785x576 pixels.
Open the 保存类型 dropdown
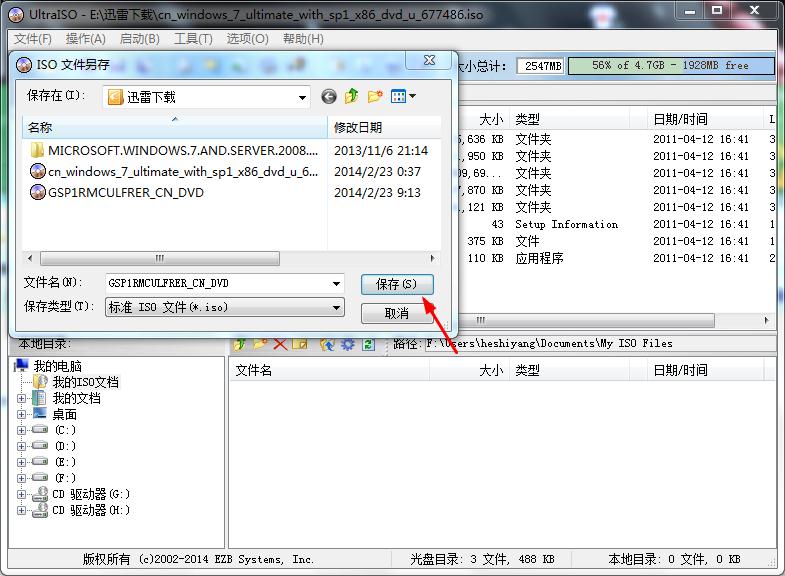pos(336,307)
